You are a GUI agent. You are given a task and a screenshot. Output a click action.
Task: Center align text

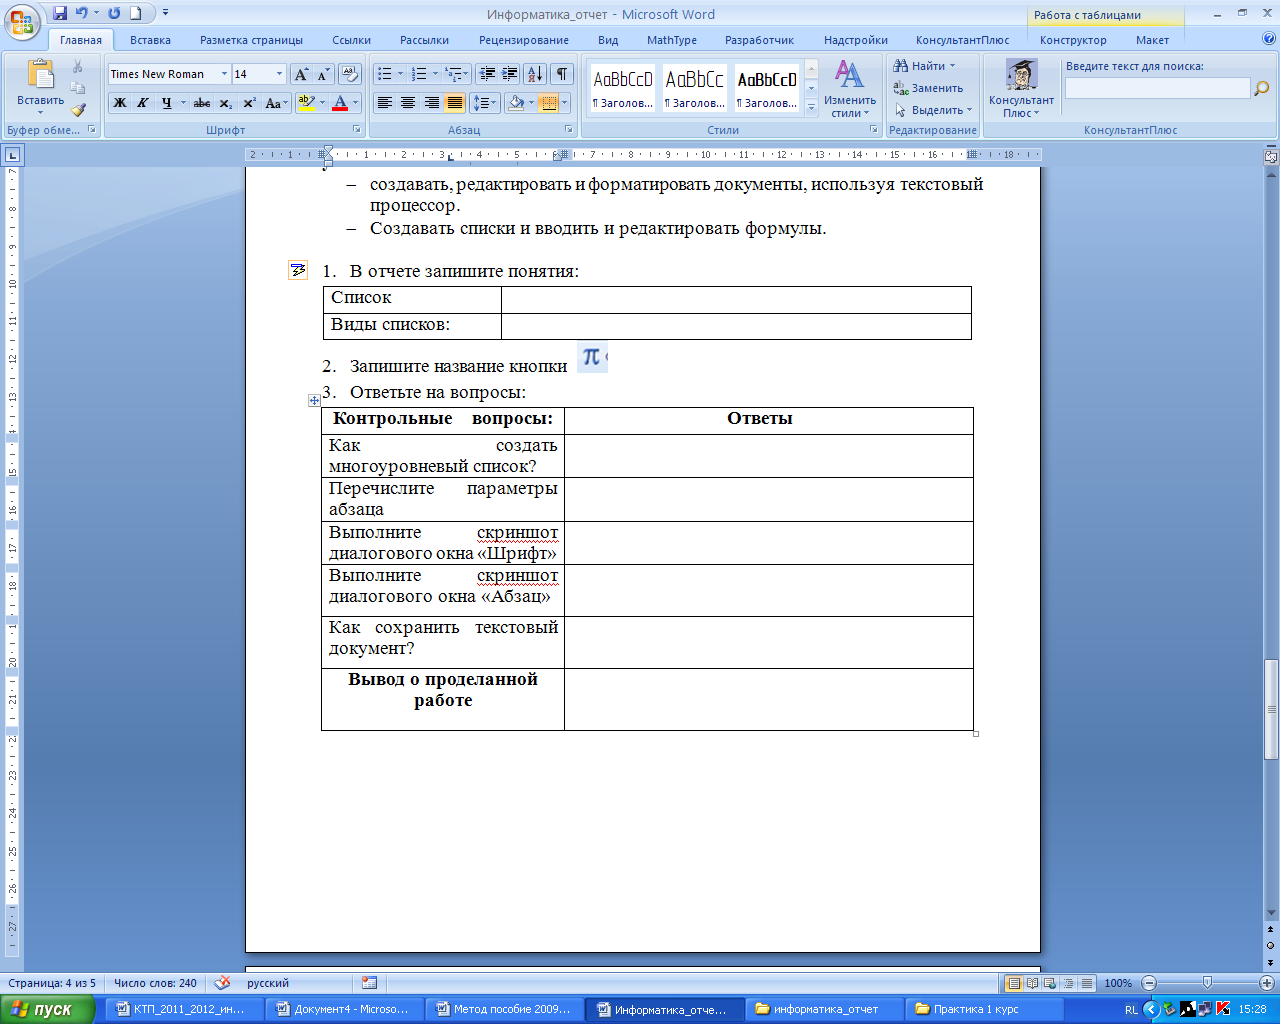pyautogui.click(x=408, y=103)
